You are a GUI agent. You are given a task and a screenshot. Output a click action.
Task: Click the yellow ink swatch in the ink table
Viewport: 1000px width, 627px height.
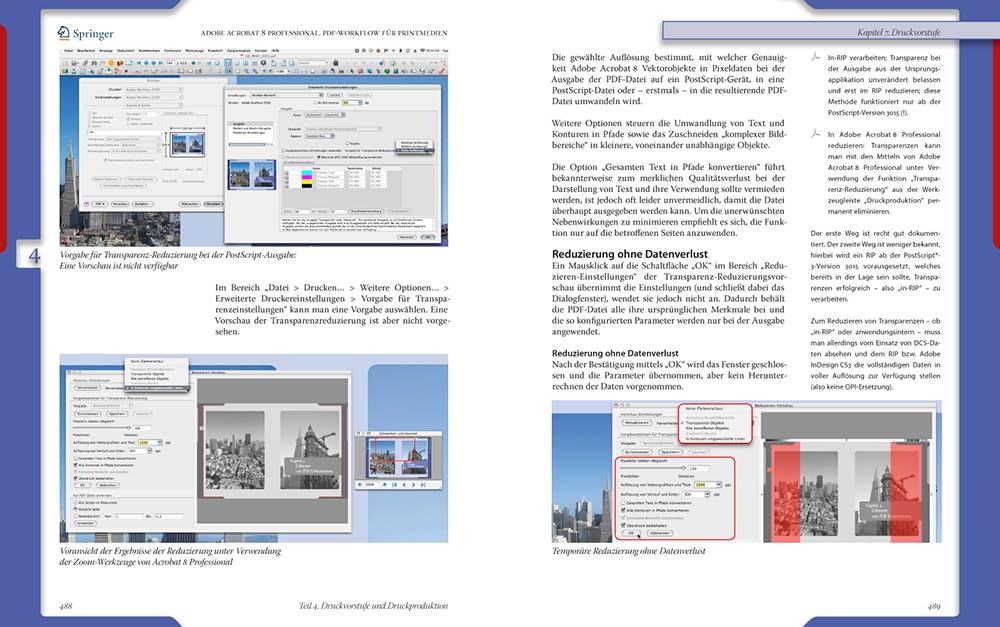pos(307,181)
